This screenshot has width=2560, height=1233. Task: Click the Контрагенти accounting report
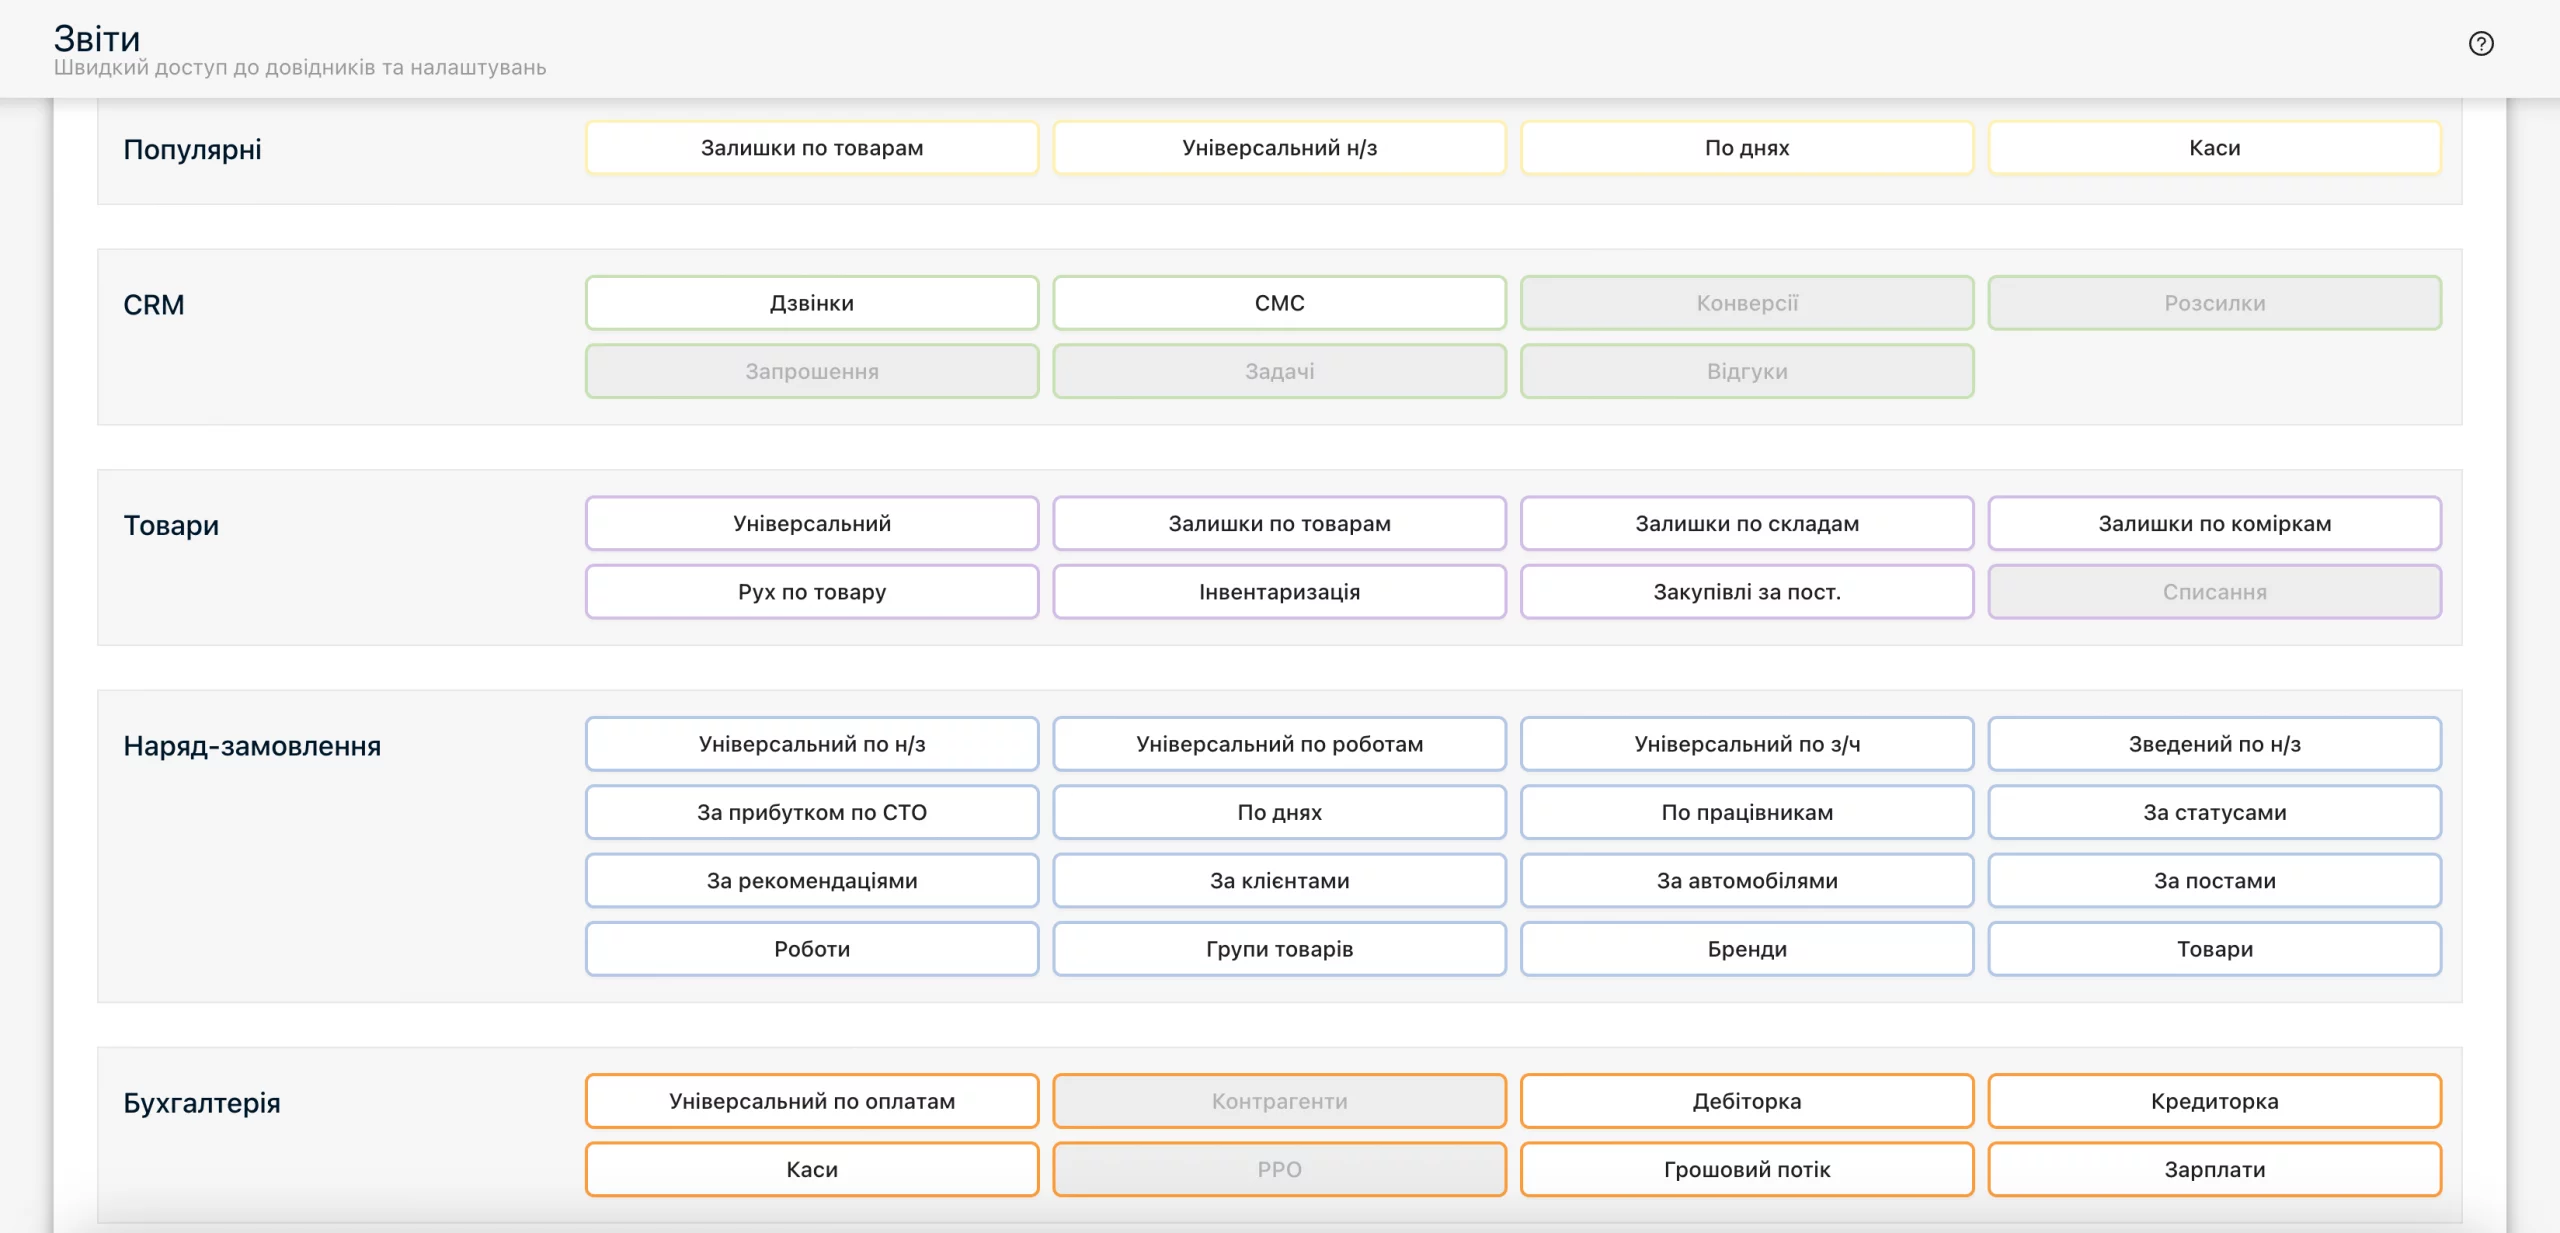[x=1280, y=1101]
